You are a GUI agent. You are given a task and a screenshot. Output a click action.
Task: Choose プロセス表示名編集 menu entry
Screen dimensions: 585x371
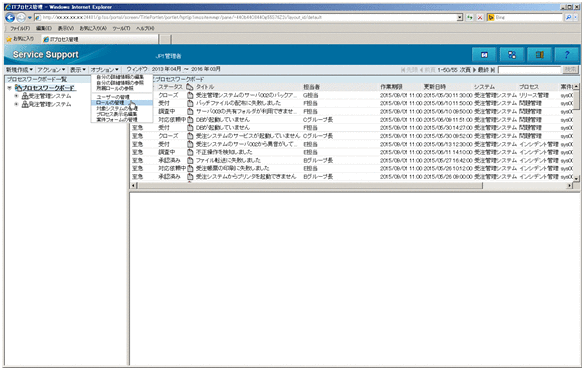point(116,114)
